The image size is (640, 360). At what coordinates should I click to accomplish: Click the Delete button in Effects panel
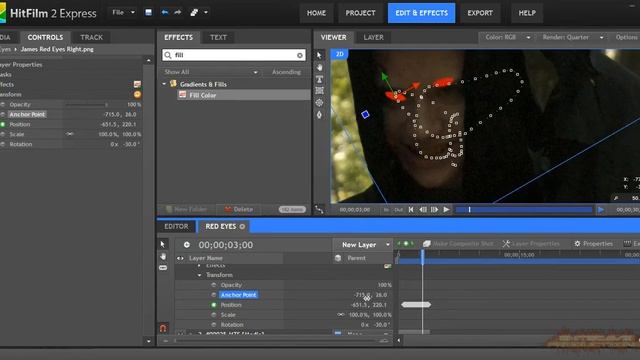[x=239, y=209]
